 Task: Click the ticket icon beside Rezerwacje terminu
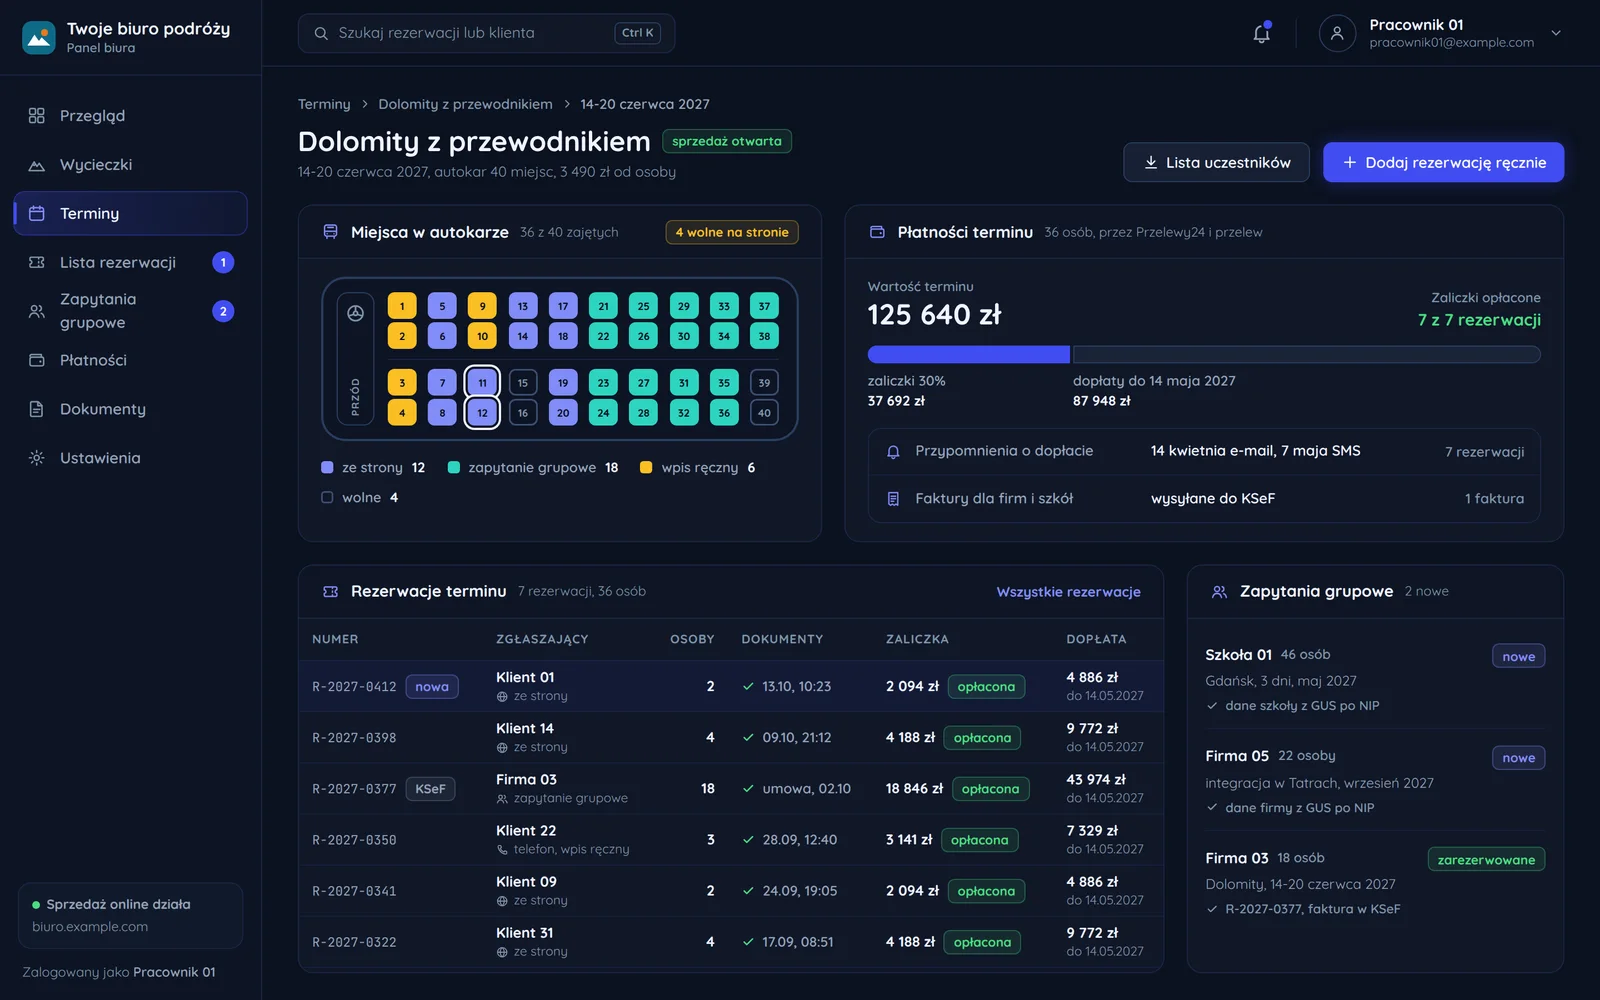330,592
